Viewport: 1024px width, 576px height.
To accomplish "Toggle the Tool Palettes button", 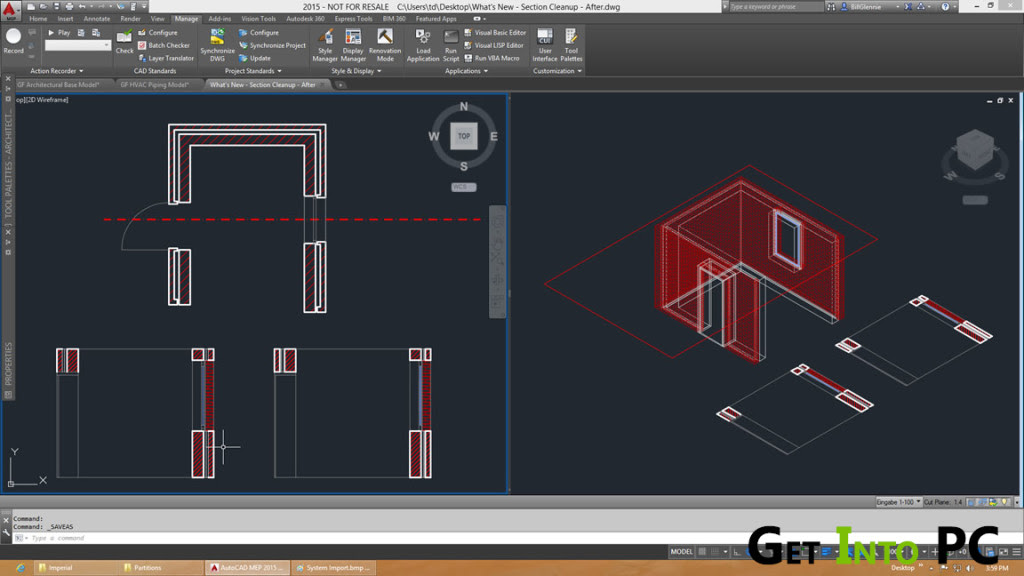I will coord(571,45).
